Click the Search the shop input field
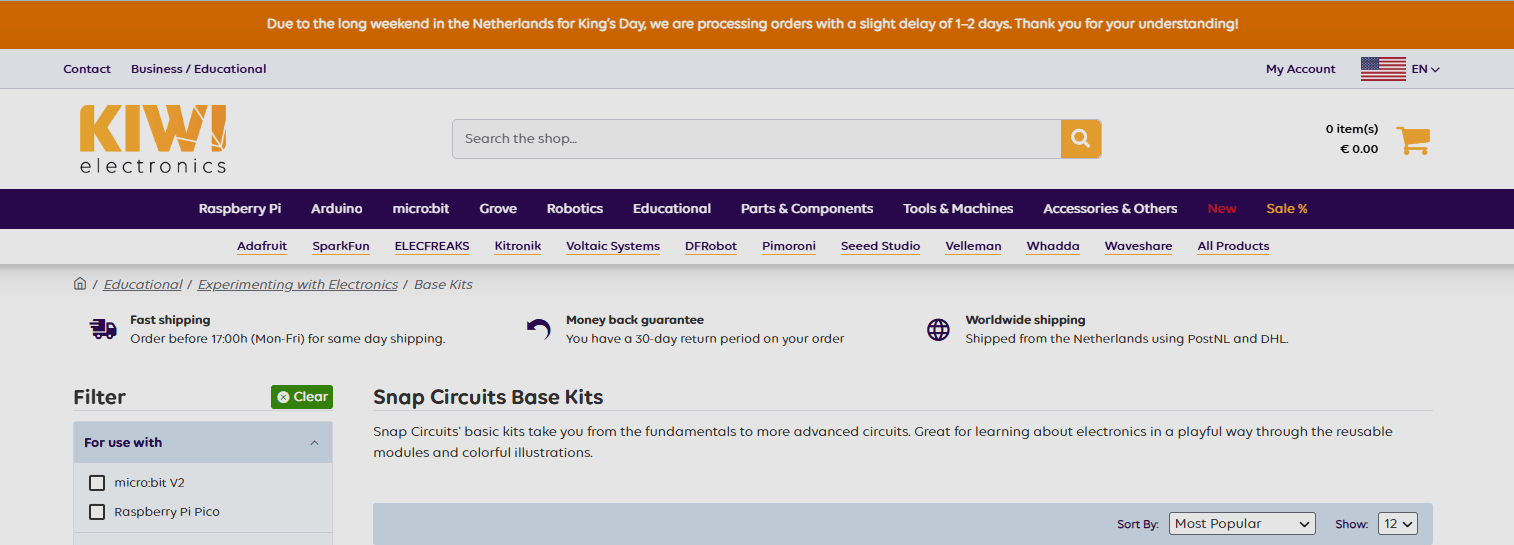 coord(756,139)
